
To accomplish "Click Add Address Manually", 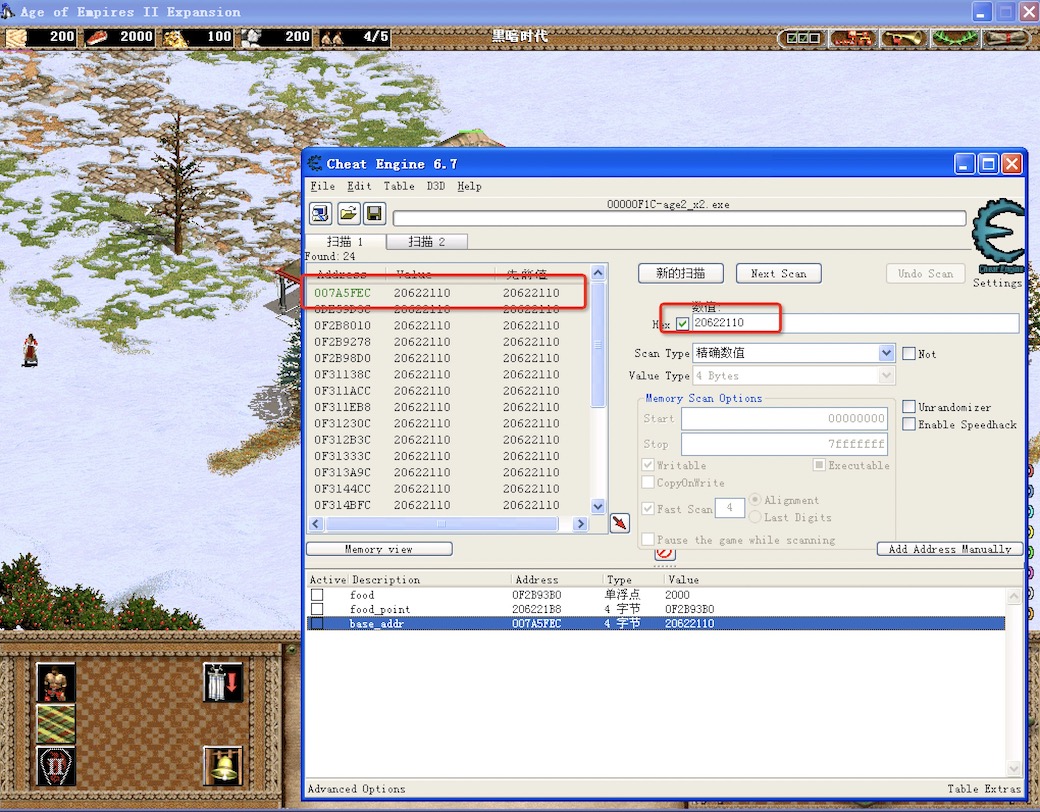I will (x=950, y=549).
